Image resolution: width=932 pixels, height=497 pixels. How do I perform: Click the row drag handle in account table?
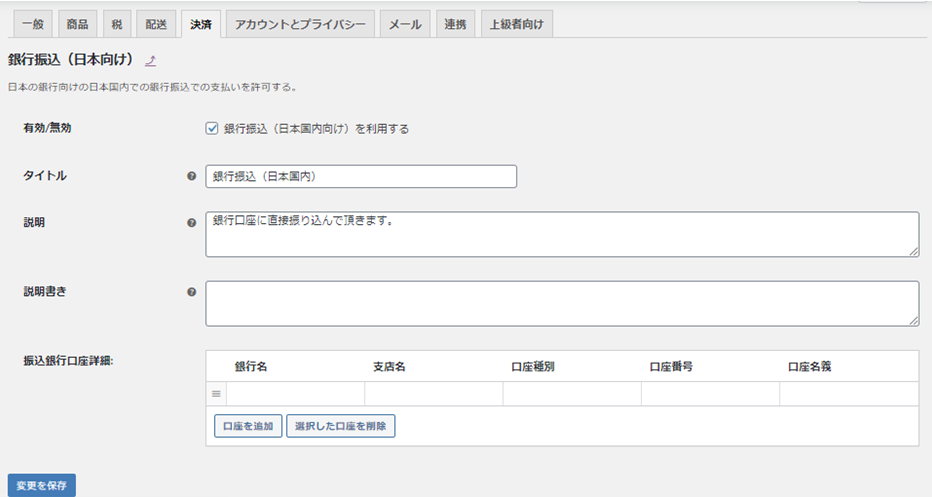click(x=216, y=394)
